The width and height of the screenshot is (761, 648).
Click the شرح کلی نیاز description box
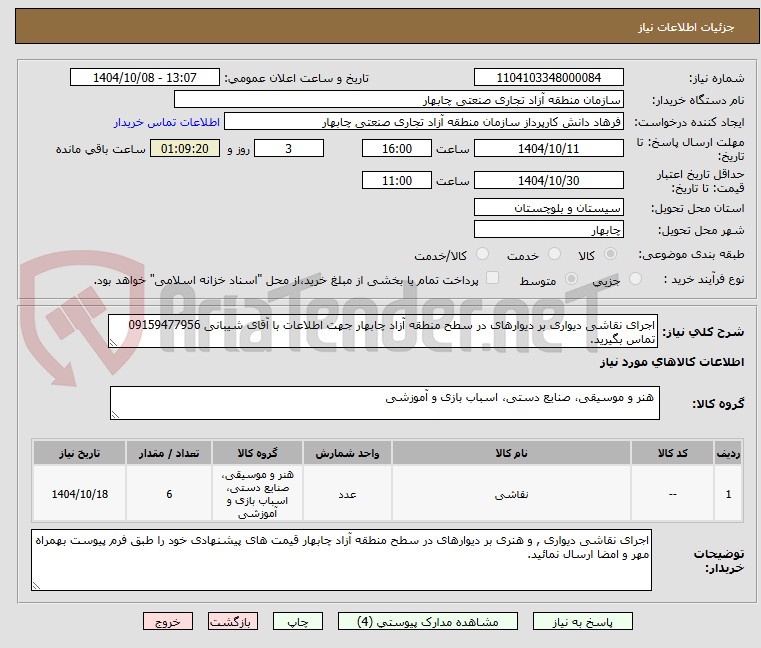click(x=382, y=331)
